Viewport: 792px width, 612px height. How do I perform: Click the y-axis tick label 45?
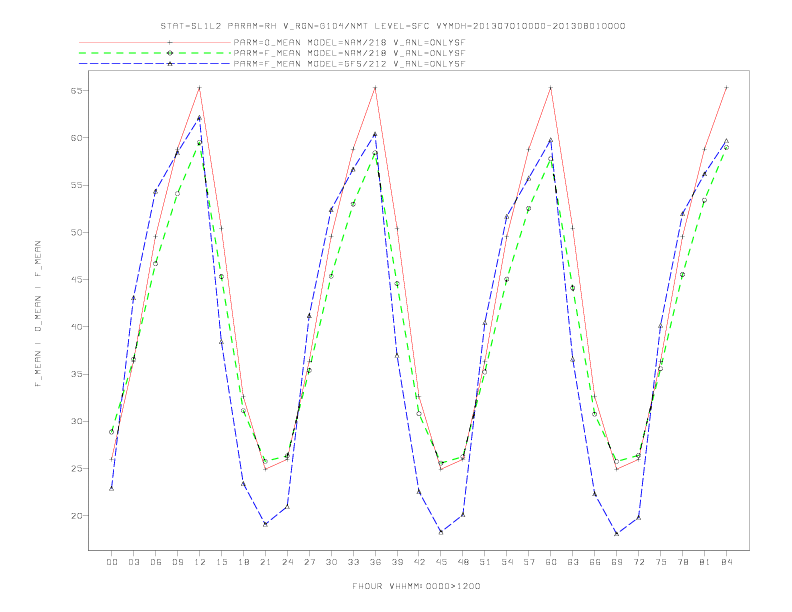click(x=76, y=280)
